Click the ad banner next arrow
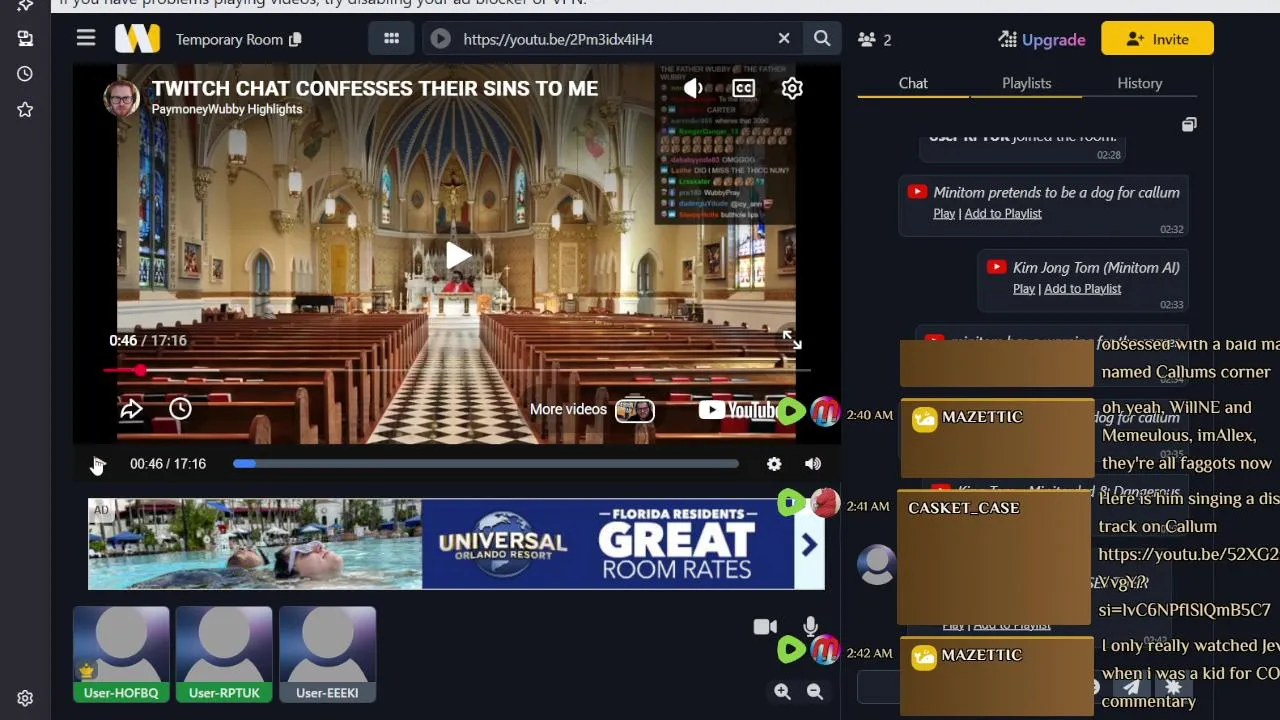 809,544
